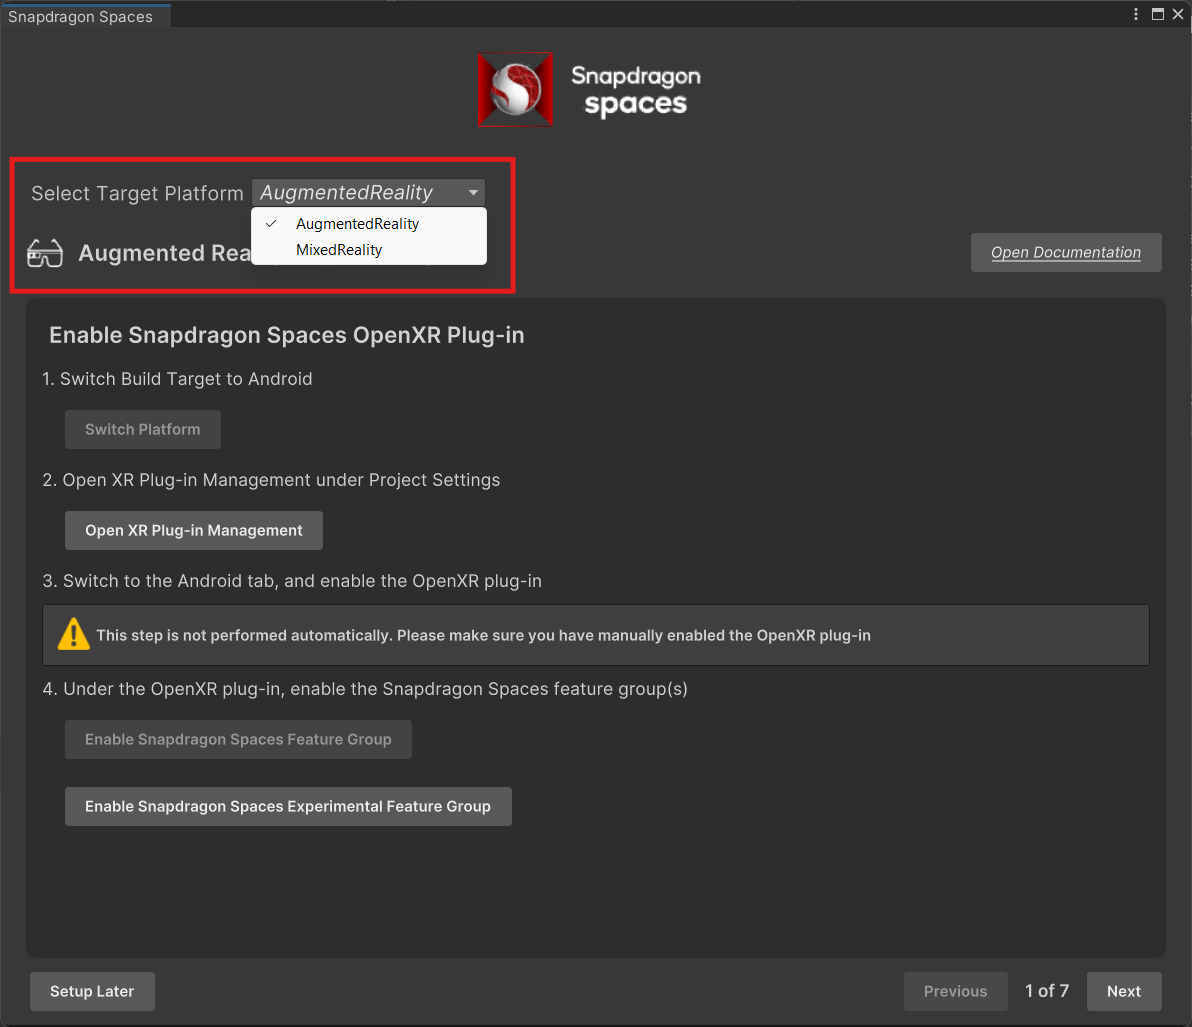Click the yellow warning triangle icon
This screenshot has width=1192, height=1027.
74,635
